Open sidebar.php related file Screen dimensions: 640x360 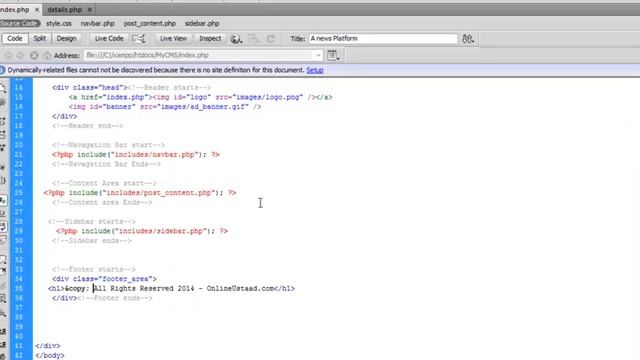(x=202, y=24)
